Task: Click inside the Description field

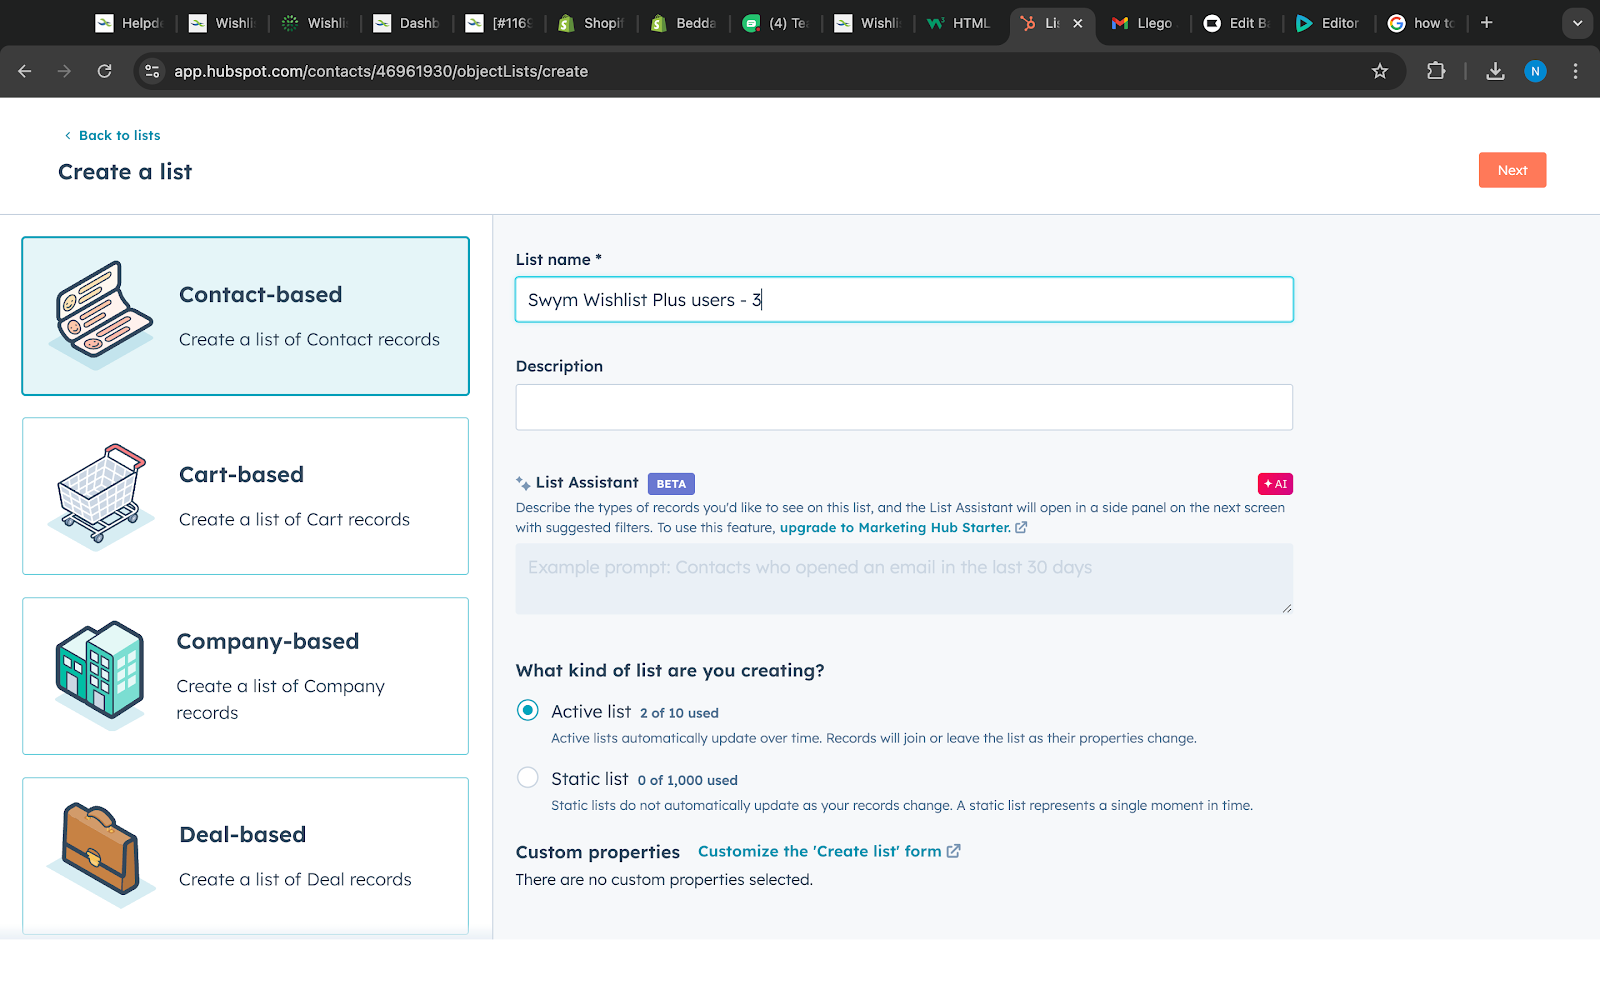Action: tap(904, 407)
